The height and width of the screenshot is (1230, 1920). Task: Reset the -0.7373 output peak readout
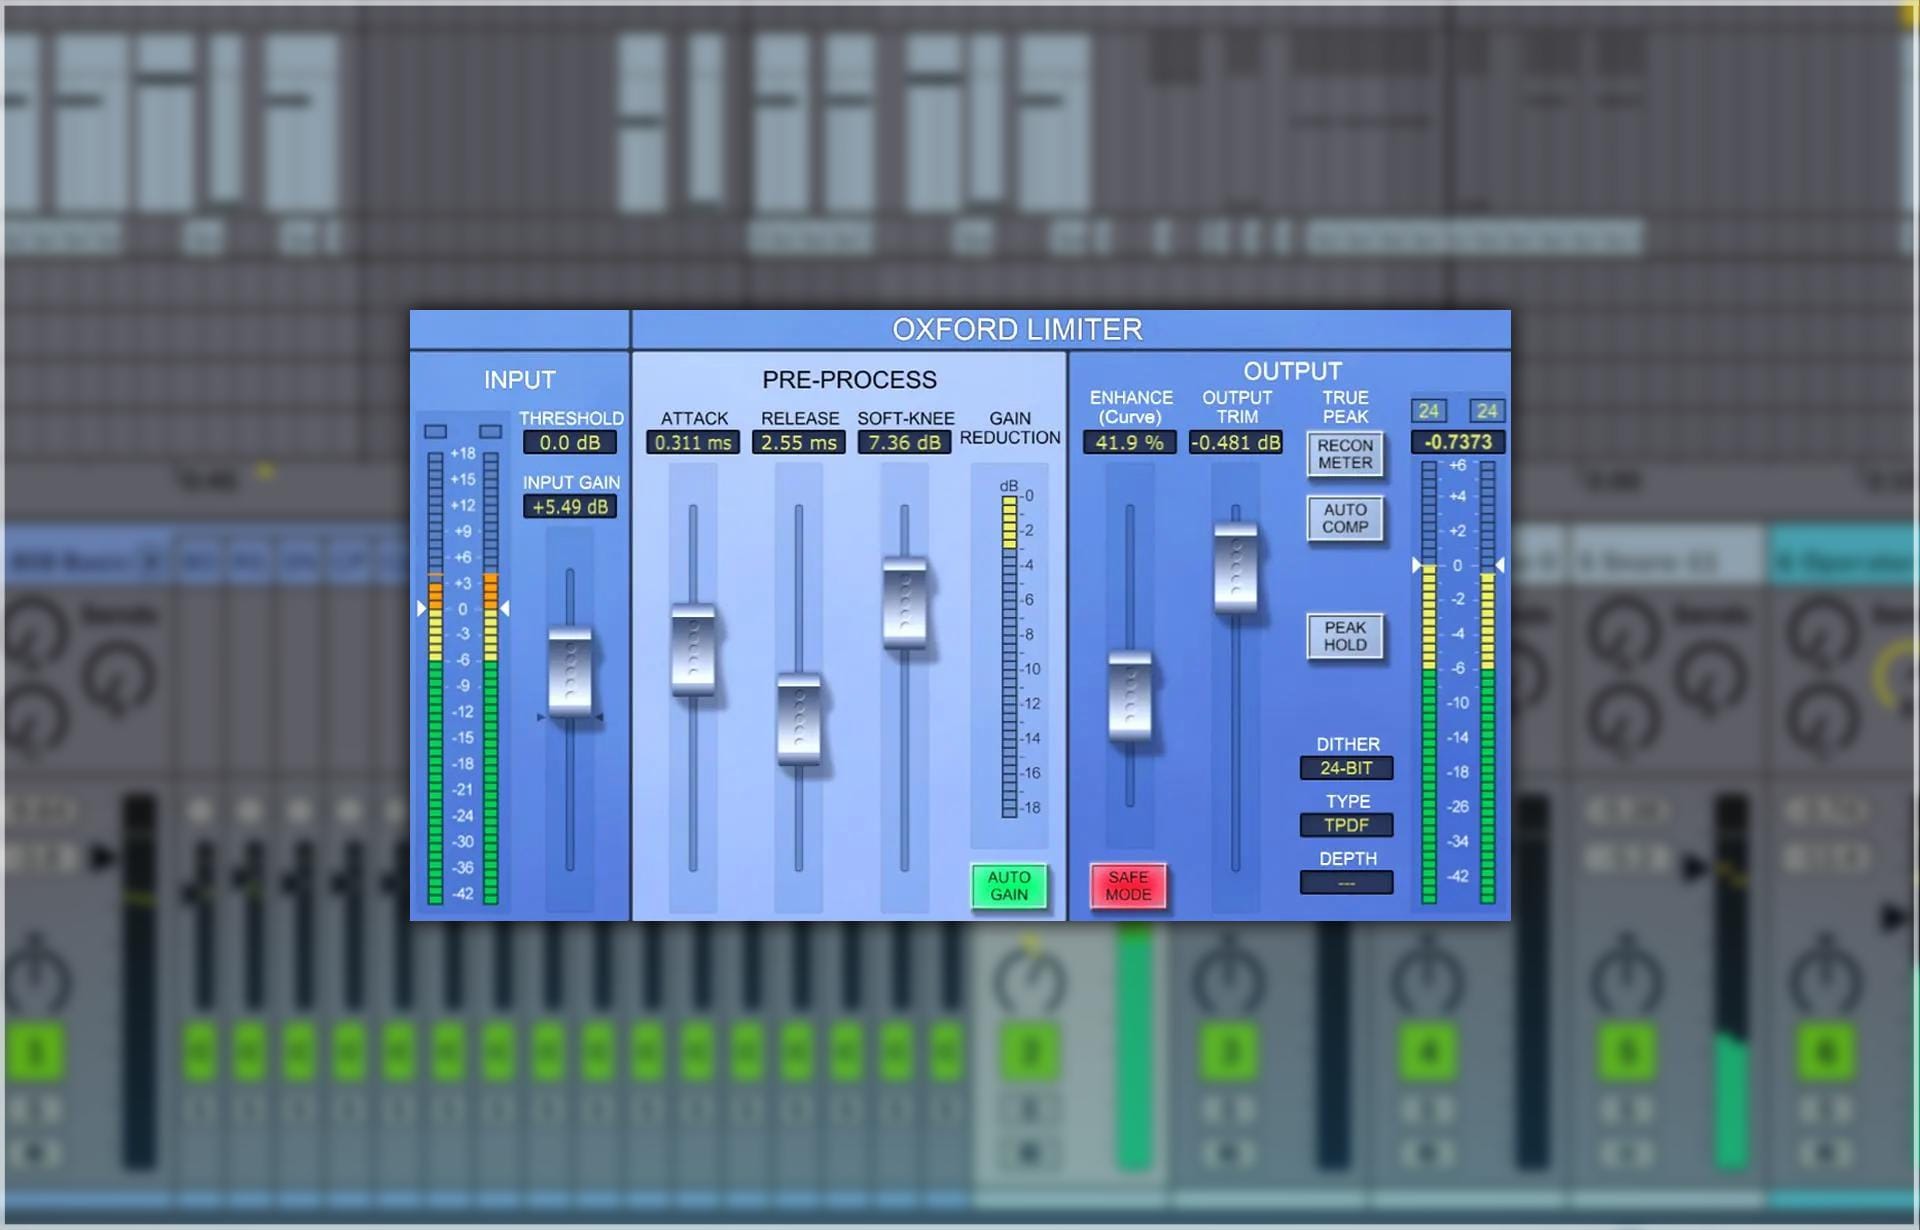[x=1458, y=442]
